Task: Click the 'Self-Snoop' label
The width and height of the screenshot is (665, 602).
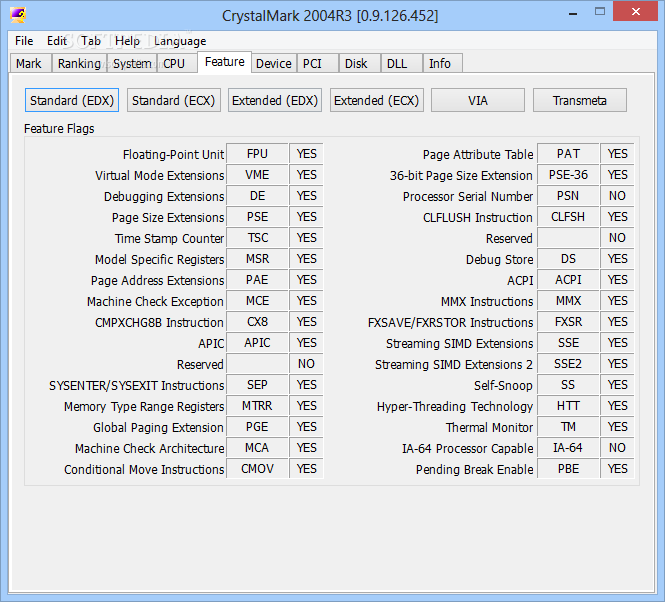Action: [503, 385]
